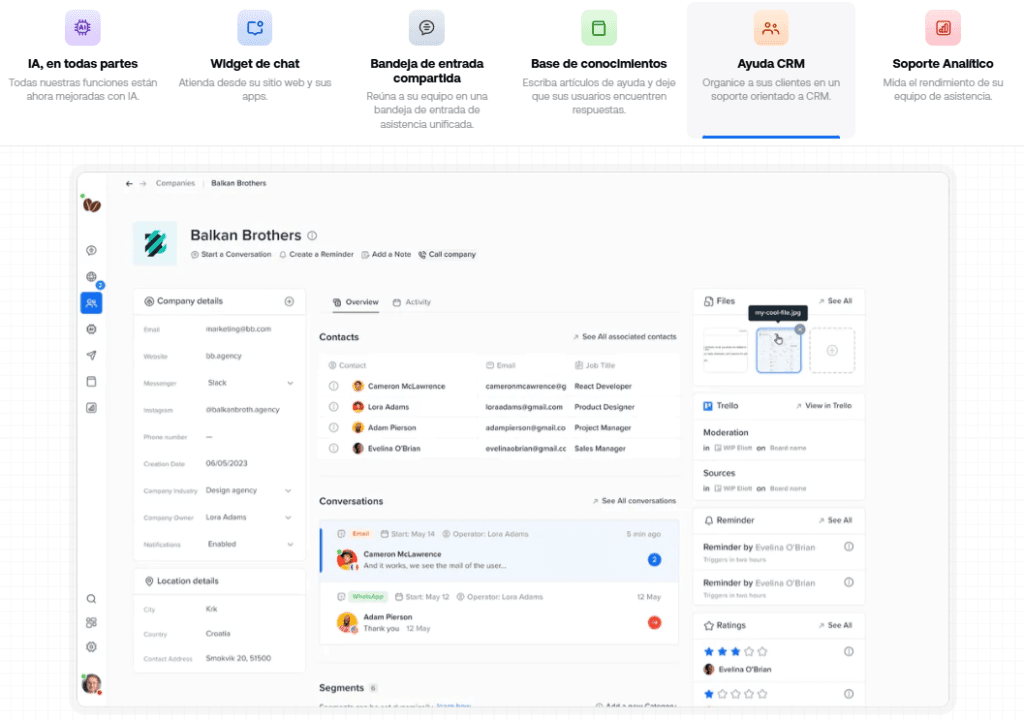Viewport: 1024px width, 721px height.
Task: Select the paper-plane campaigns icon in sidebar
Action: (91, 355)
